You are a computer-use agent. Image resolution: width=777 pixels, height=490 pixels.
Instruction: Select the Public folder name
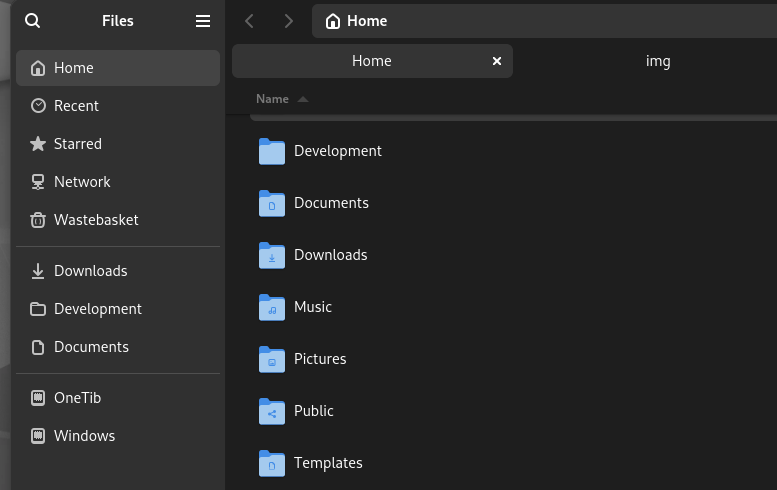click(313, 411)
